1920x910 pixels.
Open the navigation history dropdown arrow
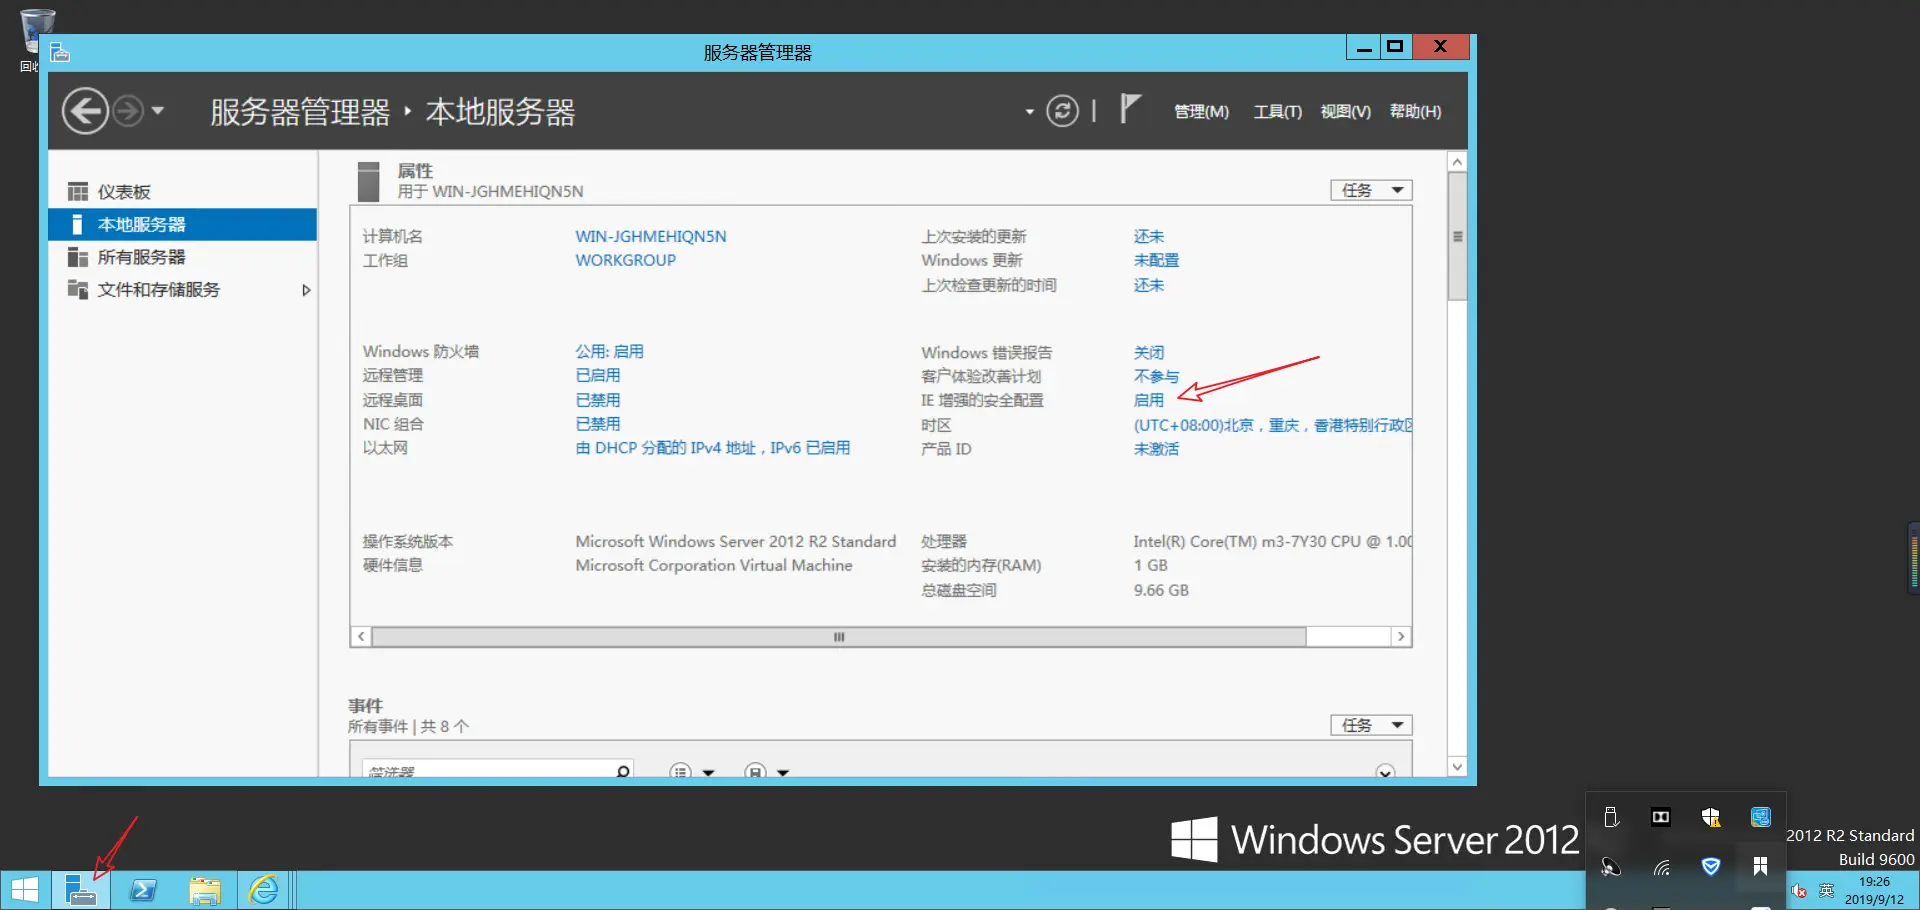coord(158,111)
